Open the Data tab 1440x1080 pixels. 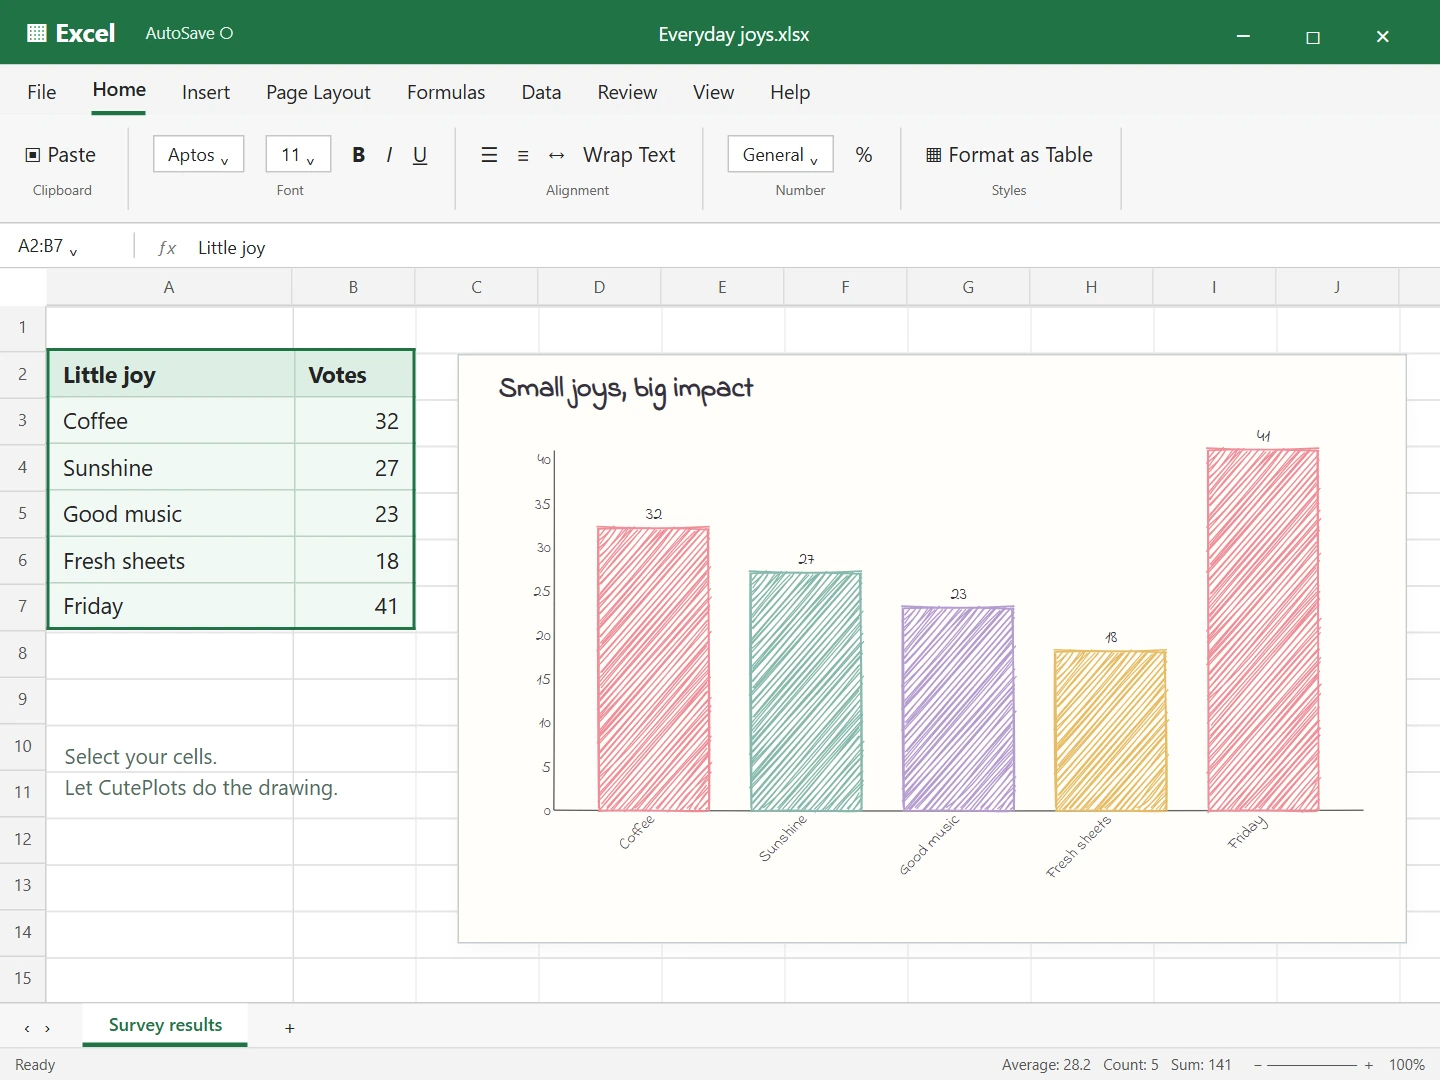point(541,92)
